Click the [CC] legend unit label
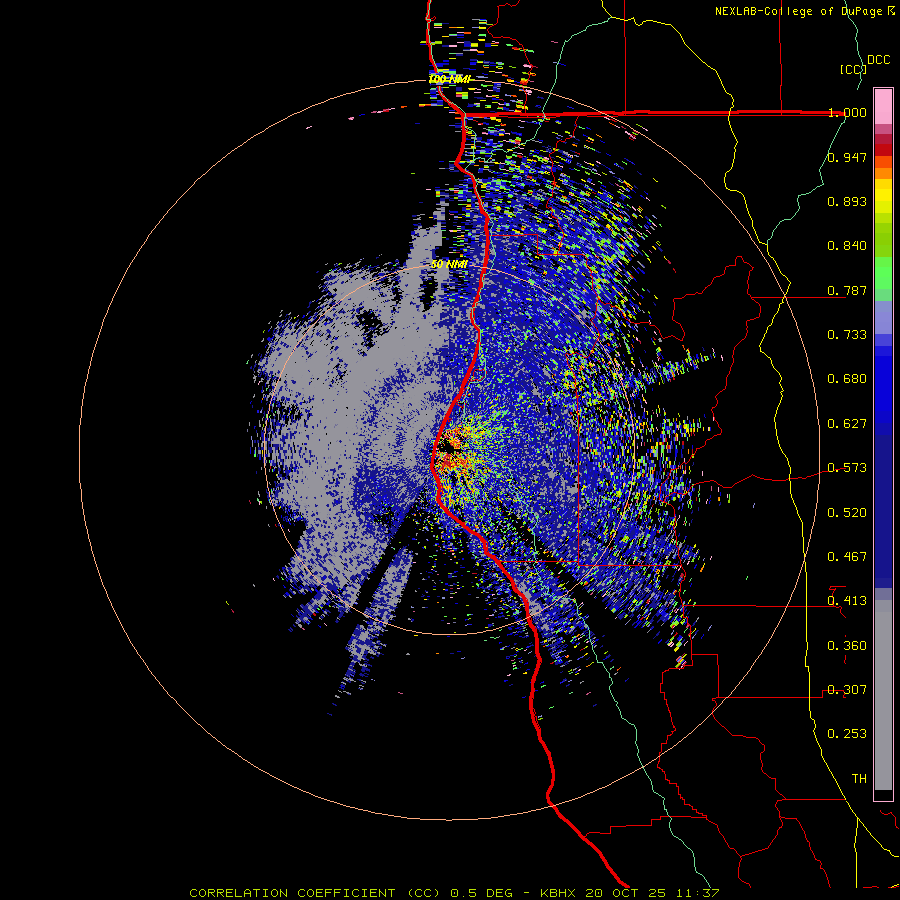The width and height of the screenshot is (900, 900). (853, 69)
